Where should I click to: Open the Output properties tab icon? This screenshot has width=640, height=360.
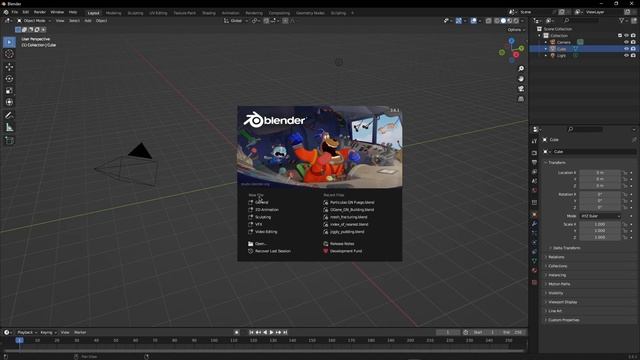click(534, 162)
